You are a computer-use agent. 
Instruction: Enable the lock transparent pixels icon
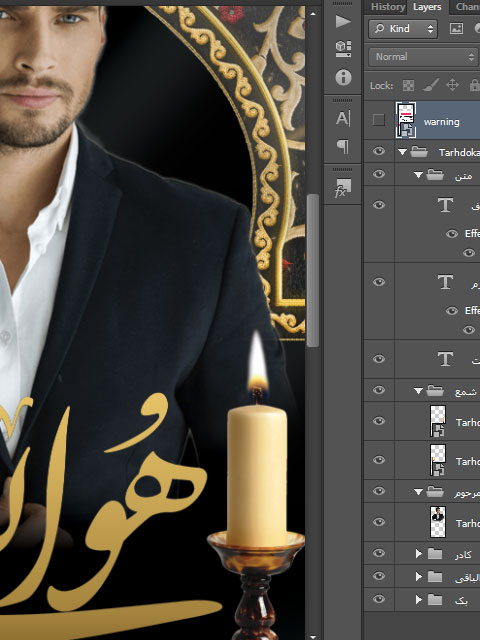(x=408, y=85)
